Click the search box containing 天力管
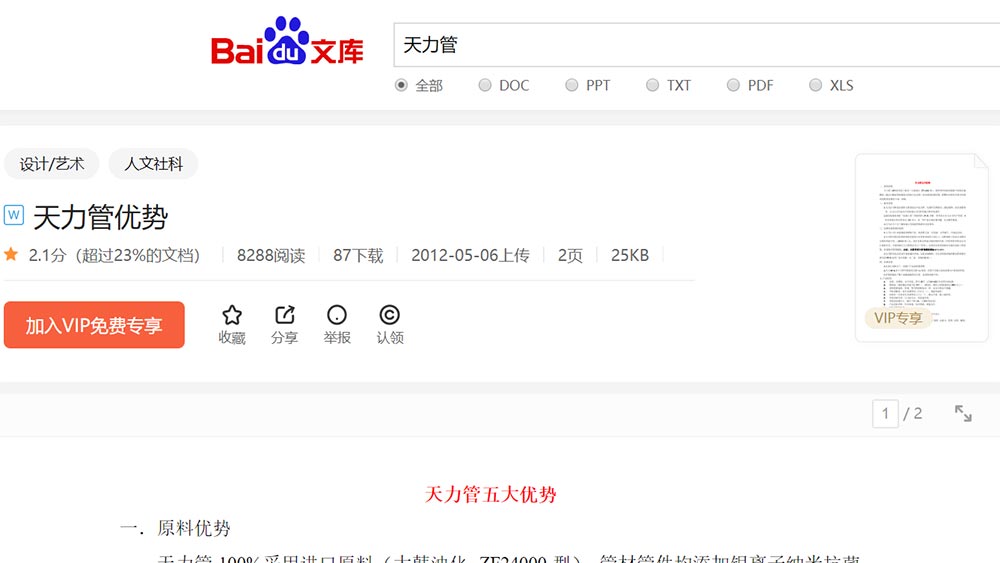Screen dimensions: 1000x563 (x=690, y=45)
